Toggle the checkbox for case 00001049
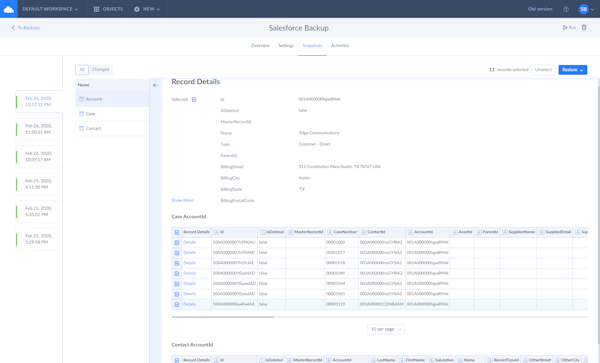Screen dimensions: 600x363 177,273
